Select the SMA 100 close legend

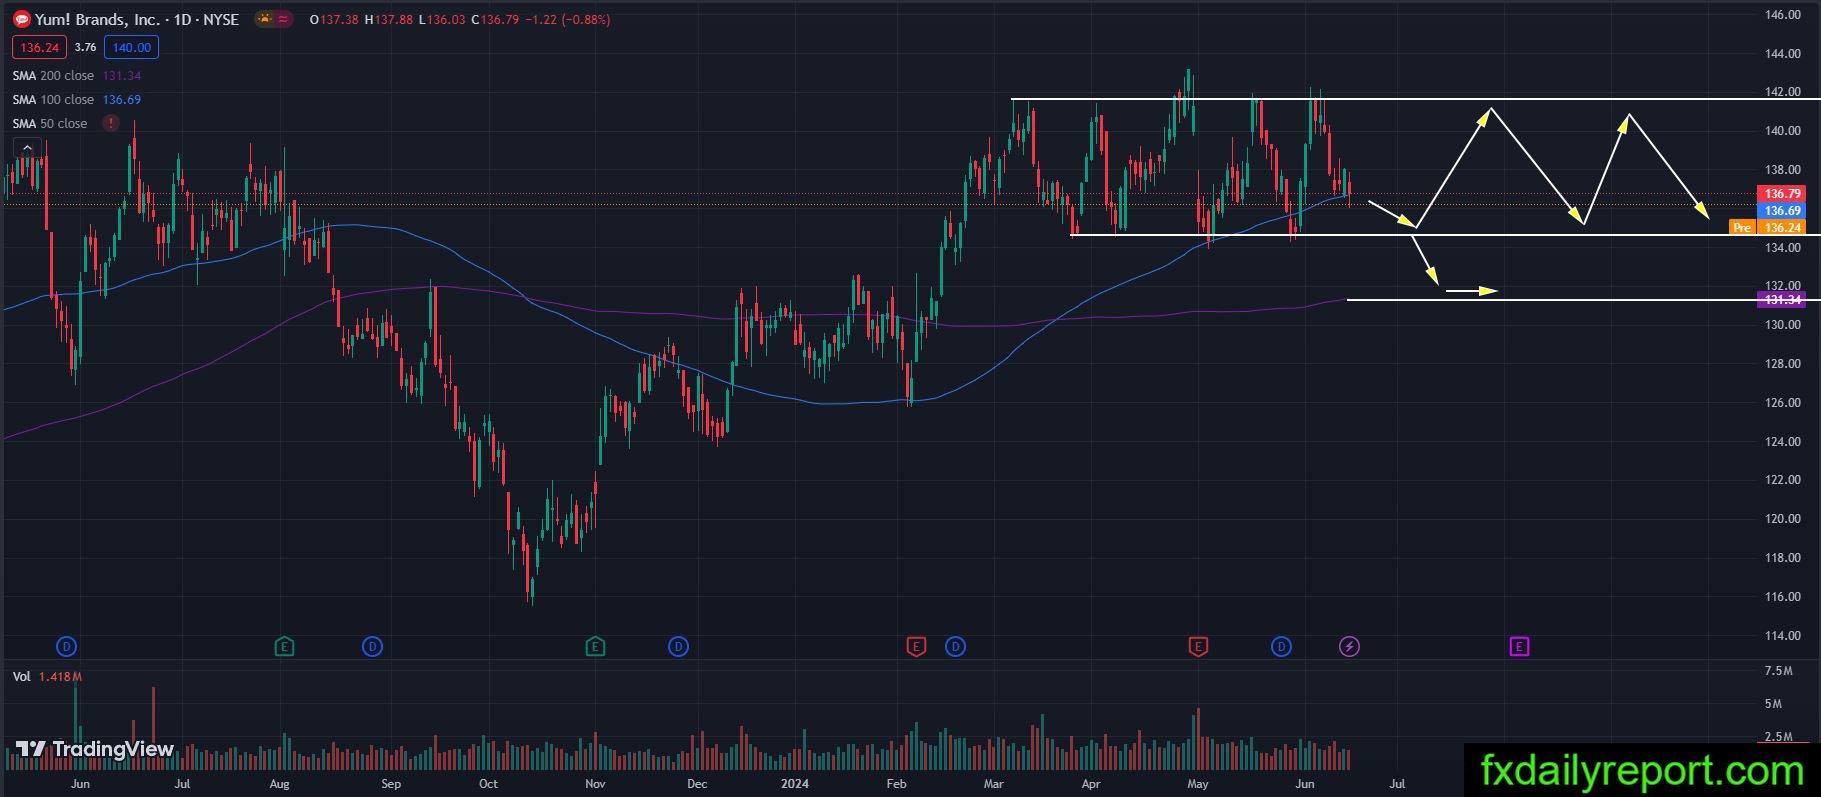[x=53, y=100]
